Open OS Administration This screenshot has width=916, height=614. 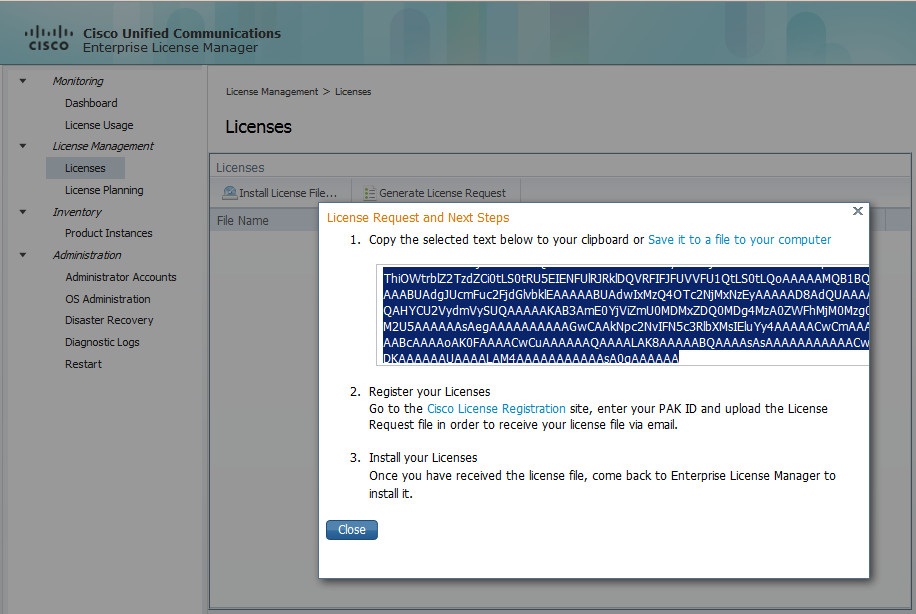107,299
